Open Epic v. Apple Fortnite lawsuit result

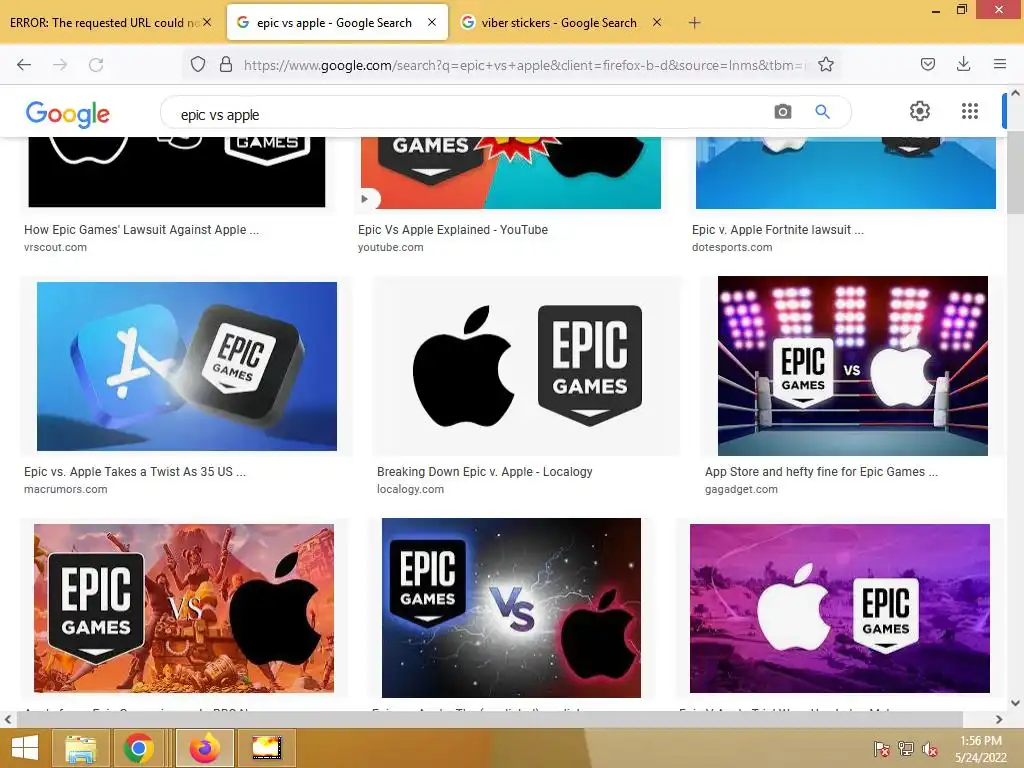pyautogui.click(x=778, y=230)
